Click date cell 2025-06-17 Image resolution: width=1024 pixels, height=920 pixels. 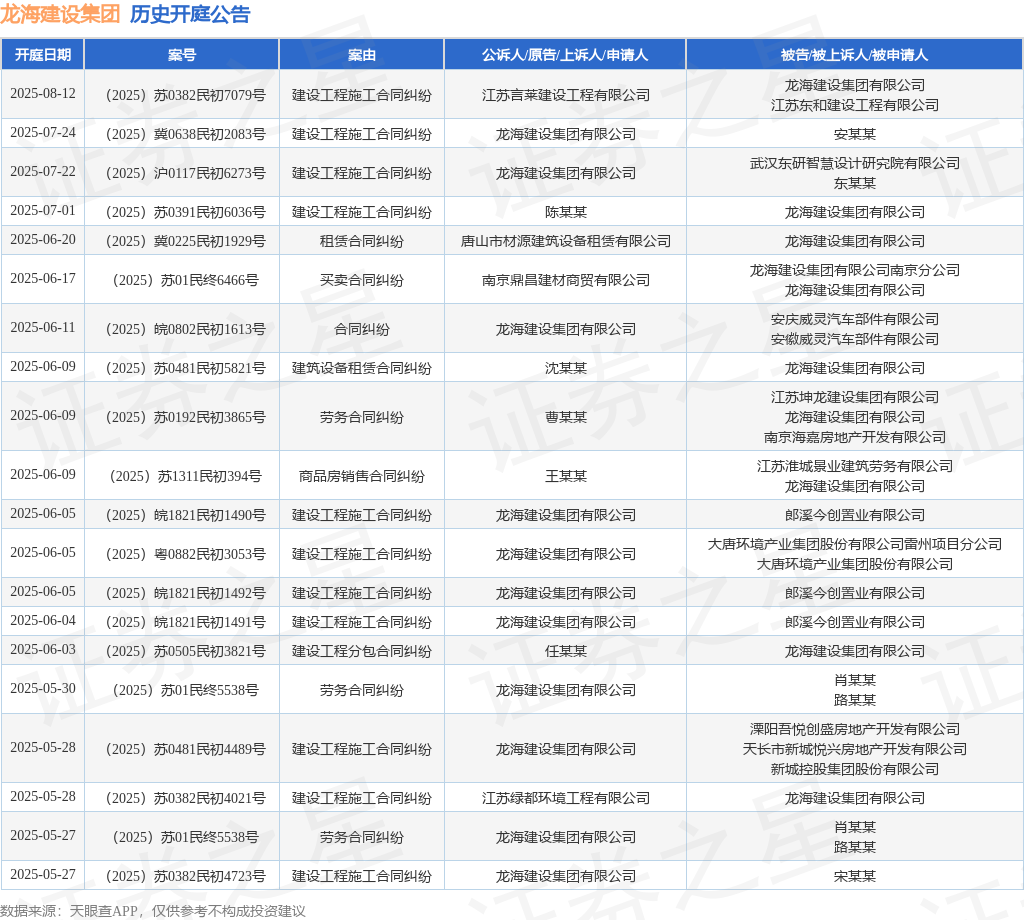tap(43, 279)
